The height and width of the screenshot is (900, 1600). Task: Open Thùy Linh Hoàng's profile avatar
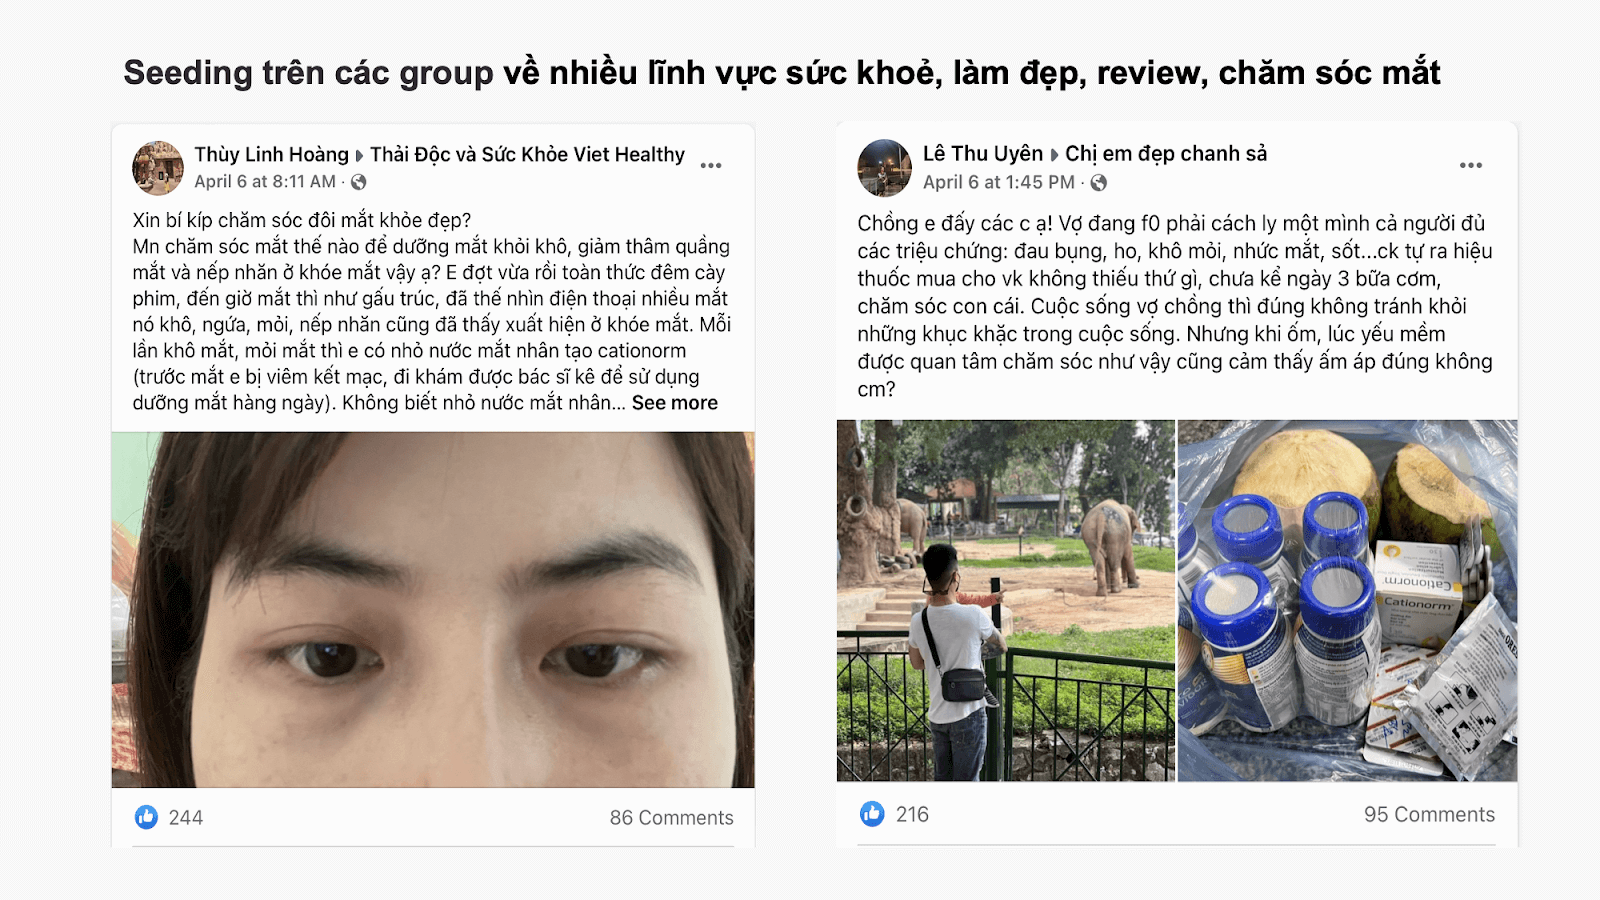click(x=158, y=168)
